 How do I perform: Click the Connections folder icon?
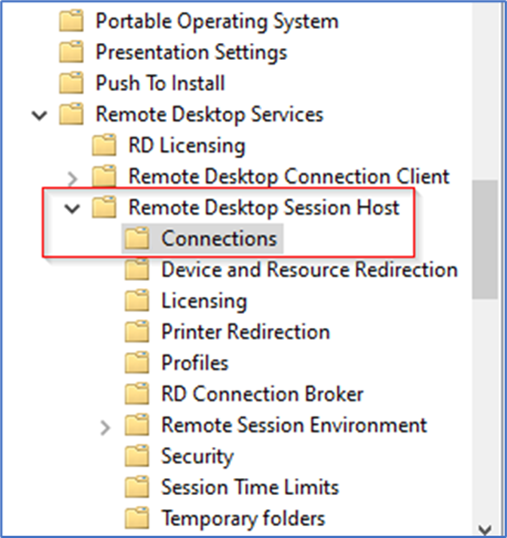point(137,238)
